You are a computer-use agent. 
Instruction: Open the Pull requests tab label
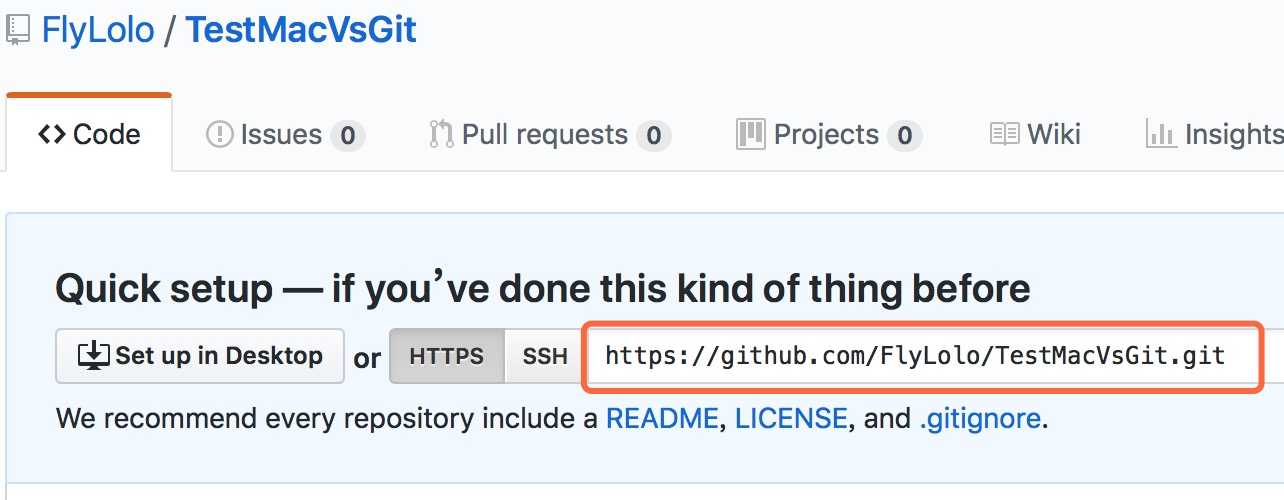pos(545,135)
